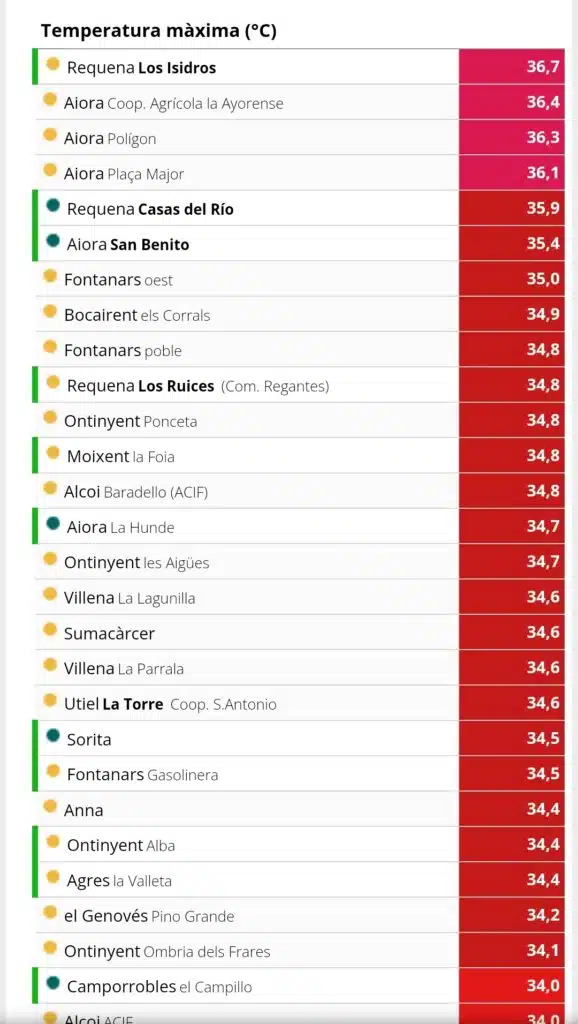Open Ontinyent Ponceta station entry

298,421
